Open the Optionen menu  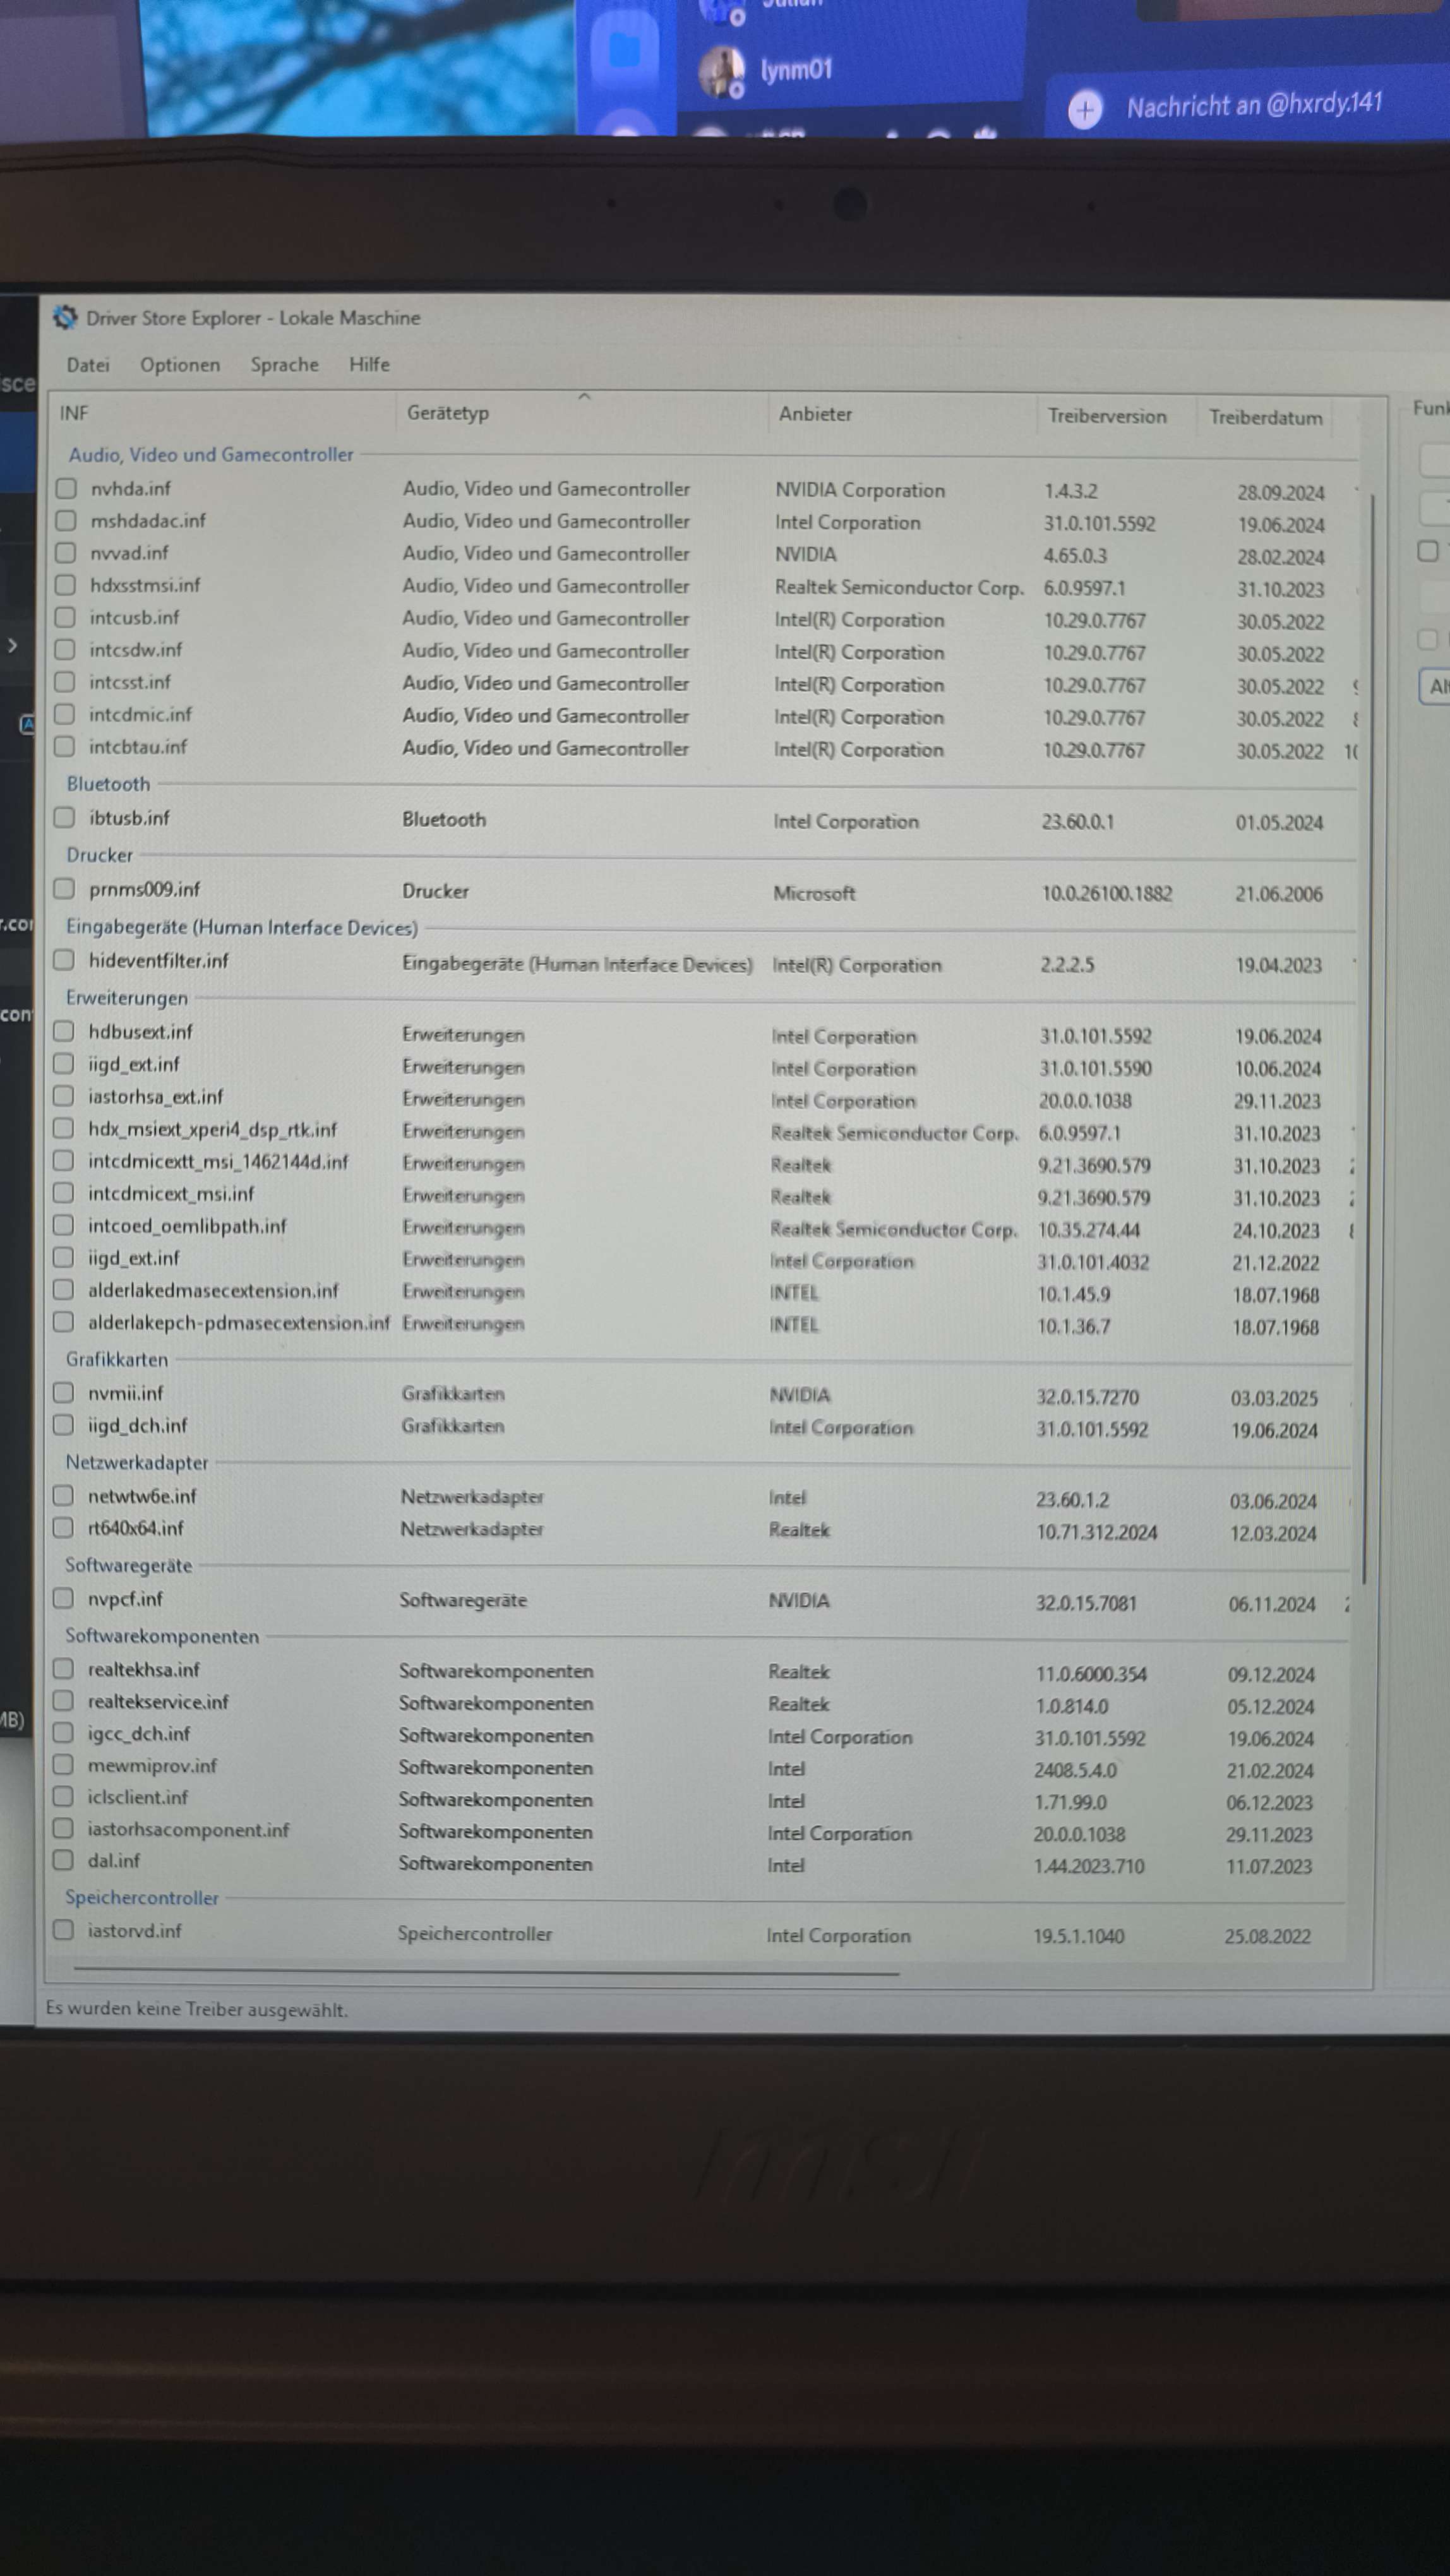pos(180,365)
